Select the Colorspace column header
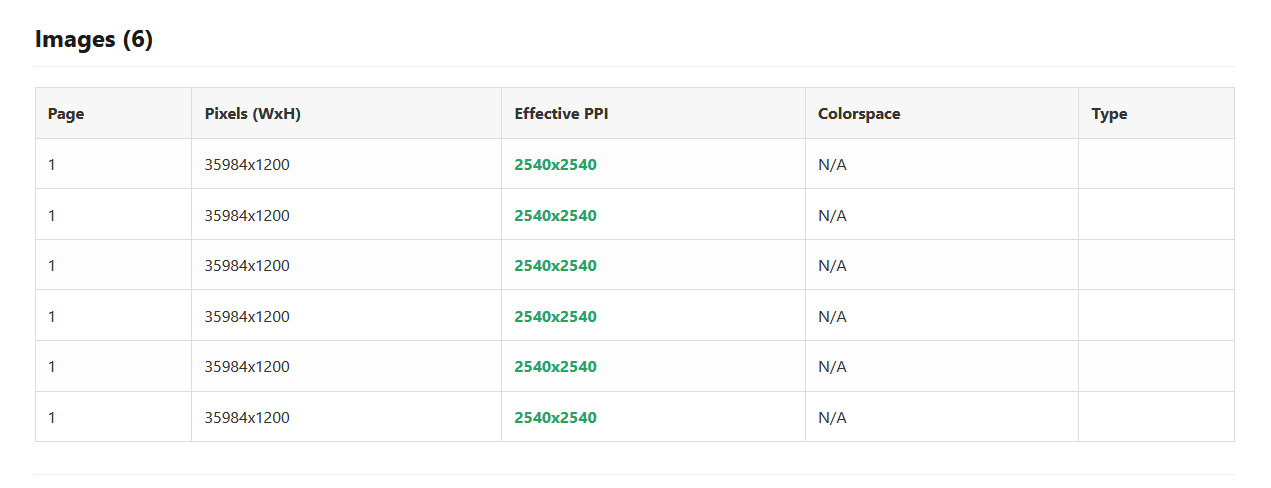Screen dimensions: 1271x488 pos(859,114)
